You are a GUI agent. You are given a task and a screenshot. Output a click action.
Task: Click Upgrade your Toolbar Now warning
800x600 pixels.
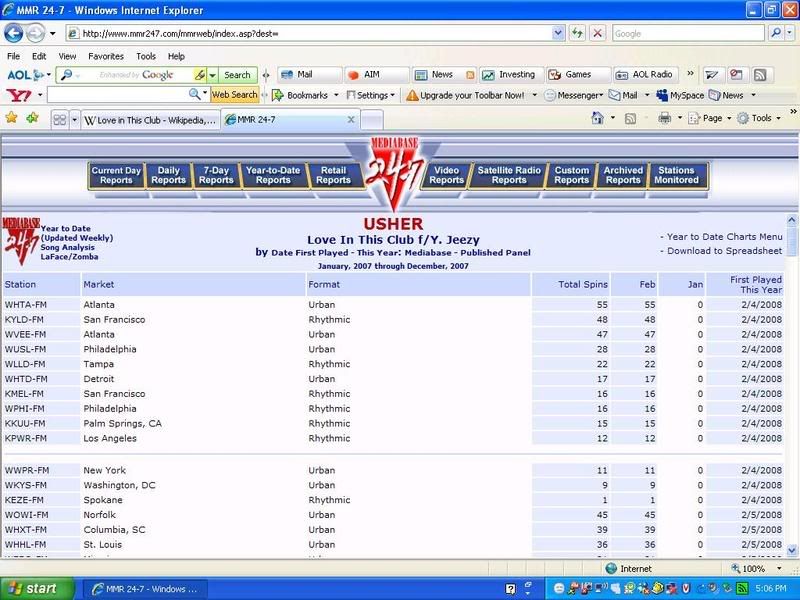tap(466, 95)
